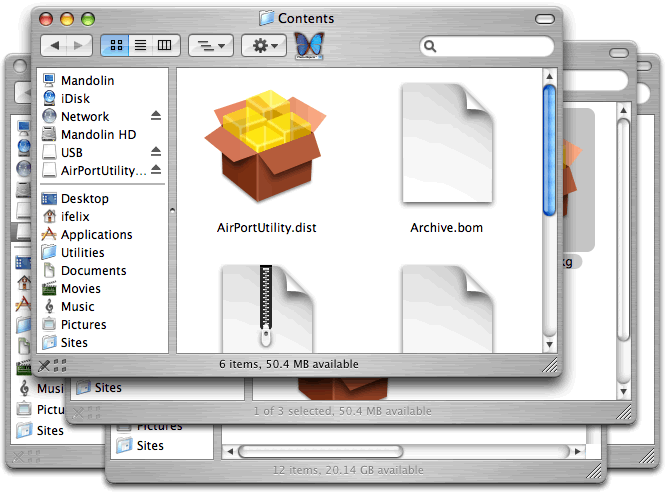Click scroll down arrow in Contents window
This screenshot has width=665, height=492.
point(549,344)
